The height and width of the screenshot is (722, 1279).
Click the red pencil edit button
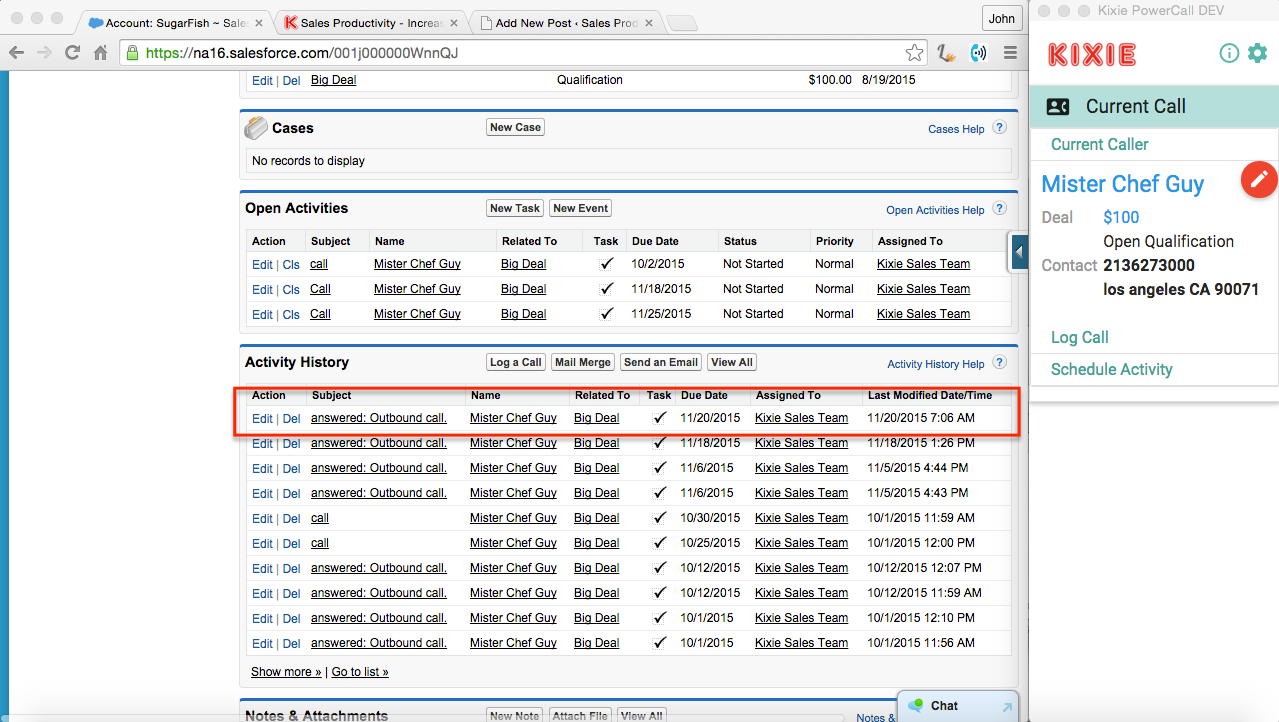click(1259, 180)
